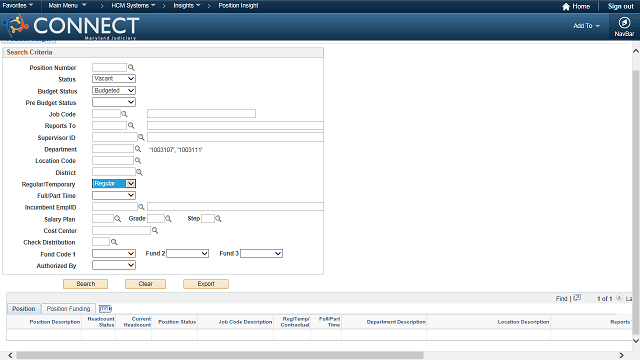Click the Position Number input field
This screenshot has height=360, width=640.
[109, 67]
